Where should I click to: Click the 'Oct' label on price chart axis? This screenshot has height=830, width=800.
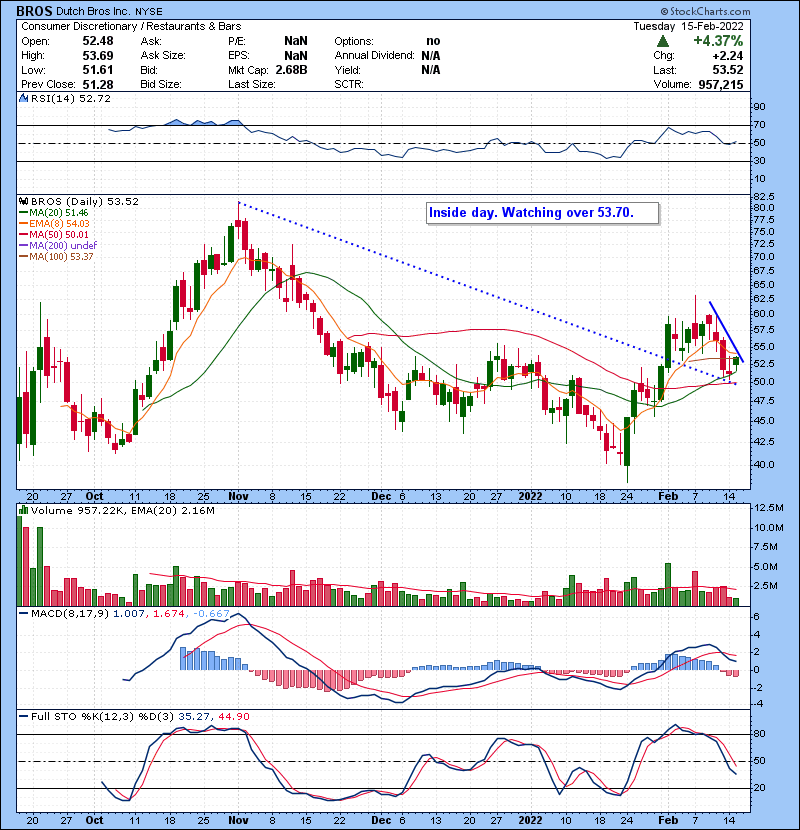94,497
